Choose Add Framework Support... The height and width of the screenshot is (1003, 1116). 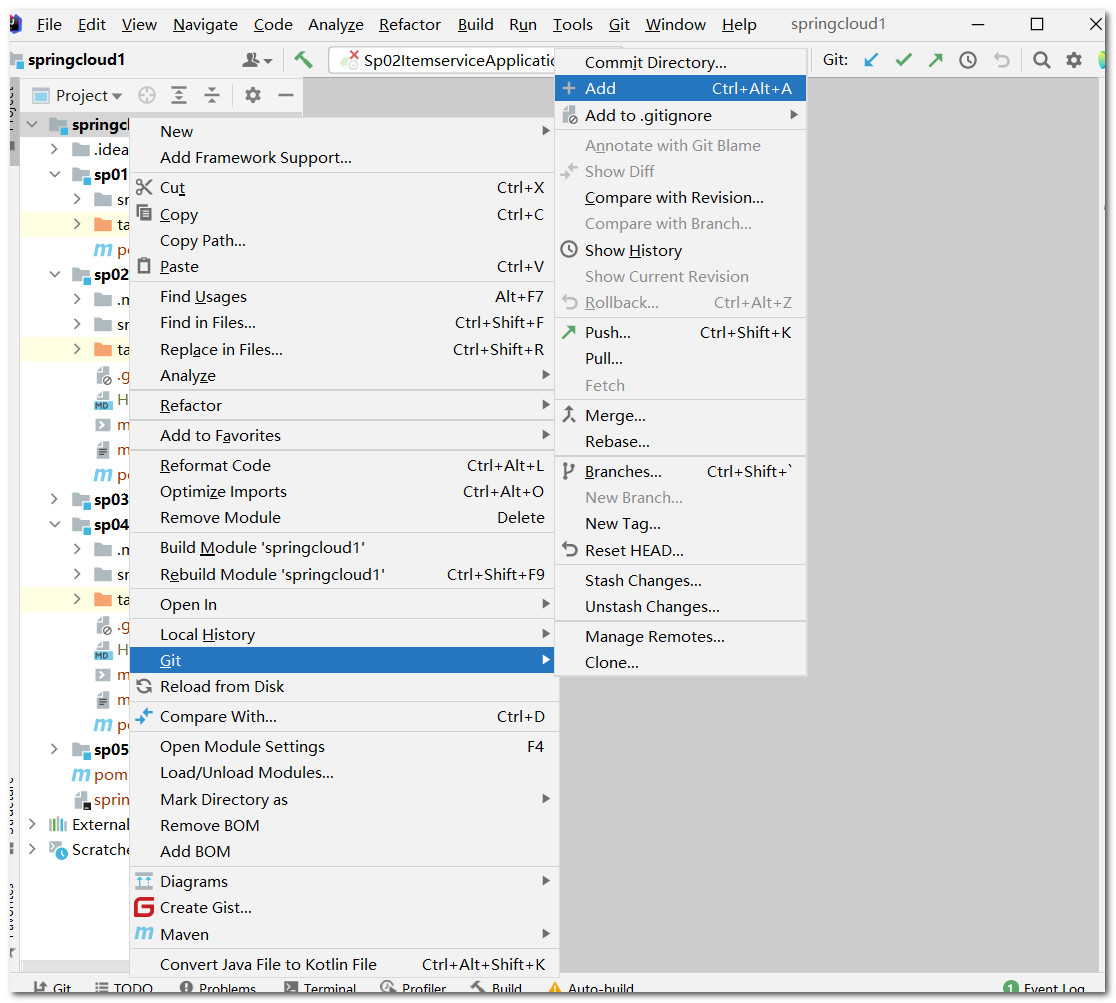pos(343,157)
